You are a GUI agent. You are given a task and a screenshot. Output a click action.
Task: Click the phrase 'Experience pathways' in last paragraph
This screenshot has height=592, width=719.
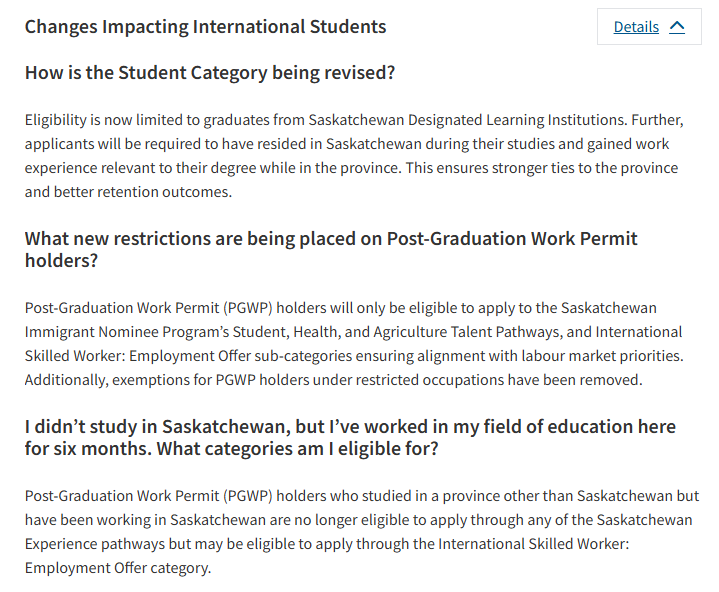tap(94, 544)
